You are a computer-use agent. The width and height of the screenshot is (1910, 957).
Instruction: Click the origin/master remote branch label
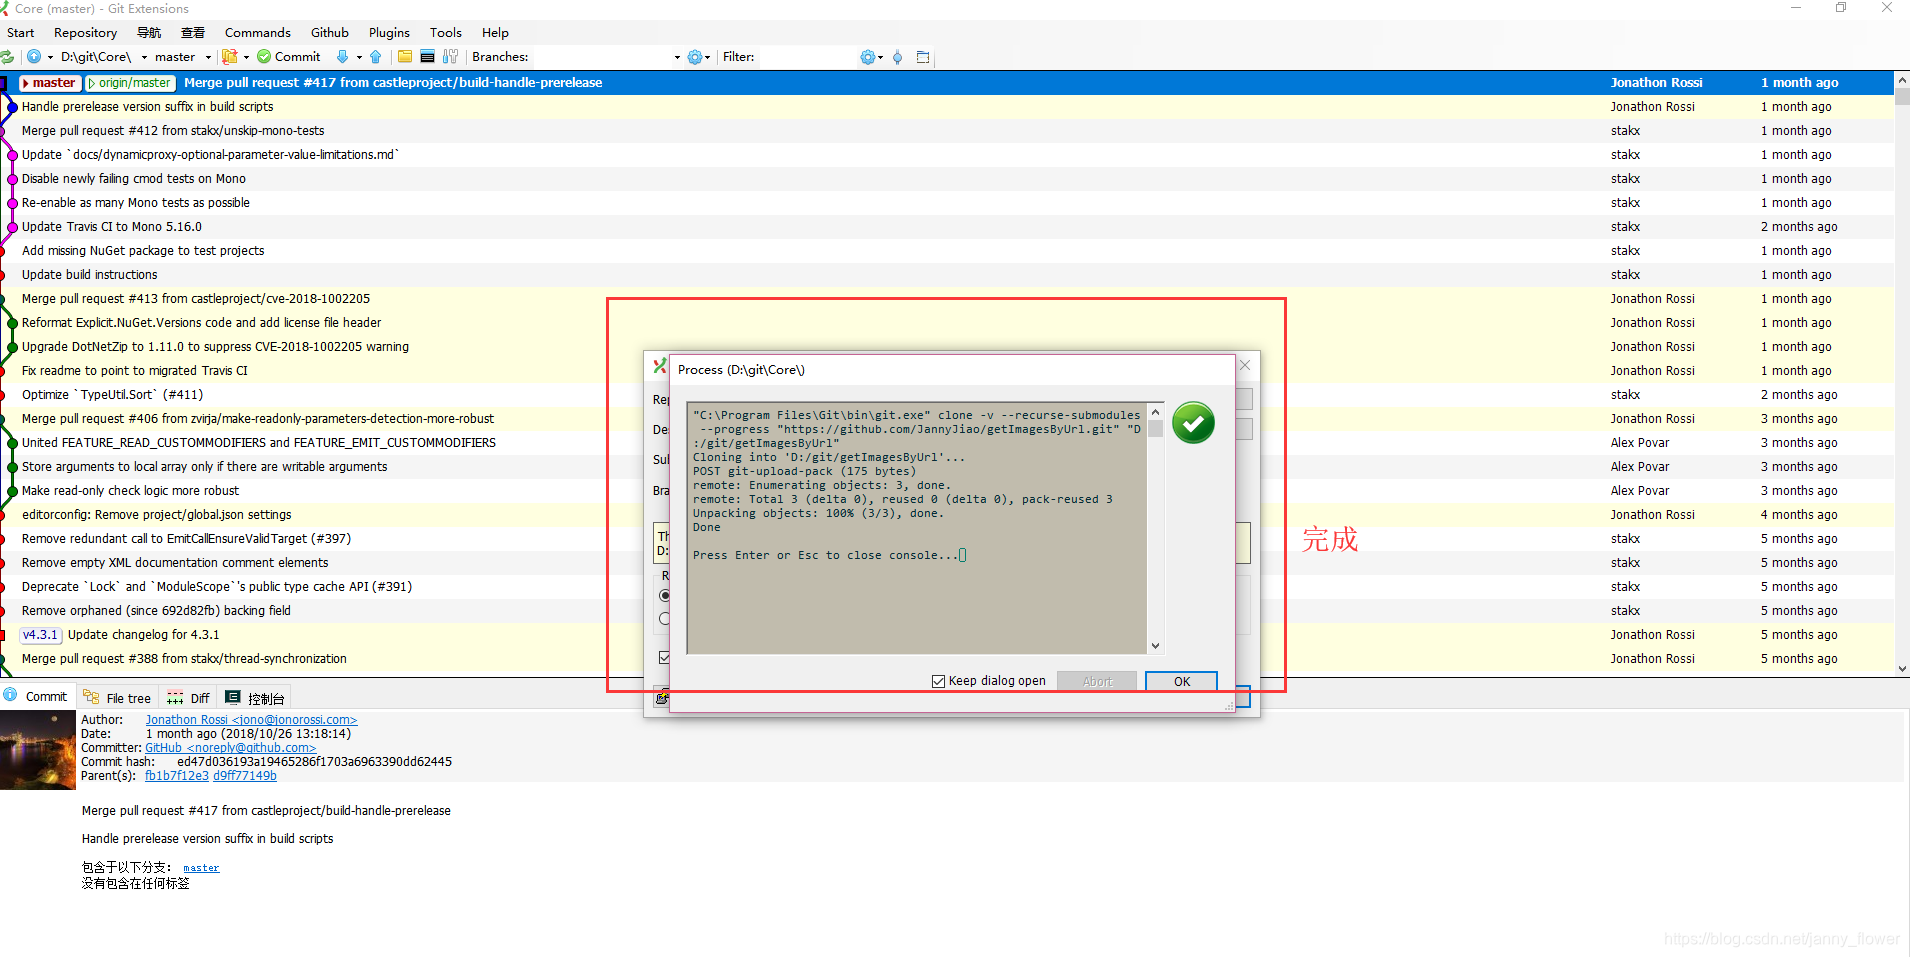click(131, 83)
